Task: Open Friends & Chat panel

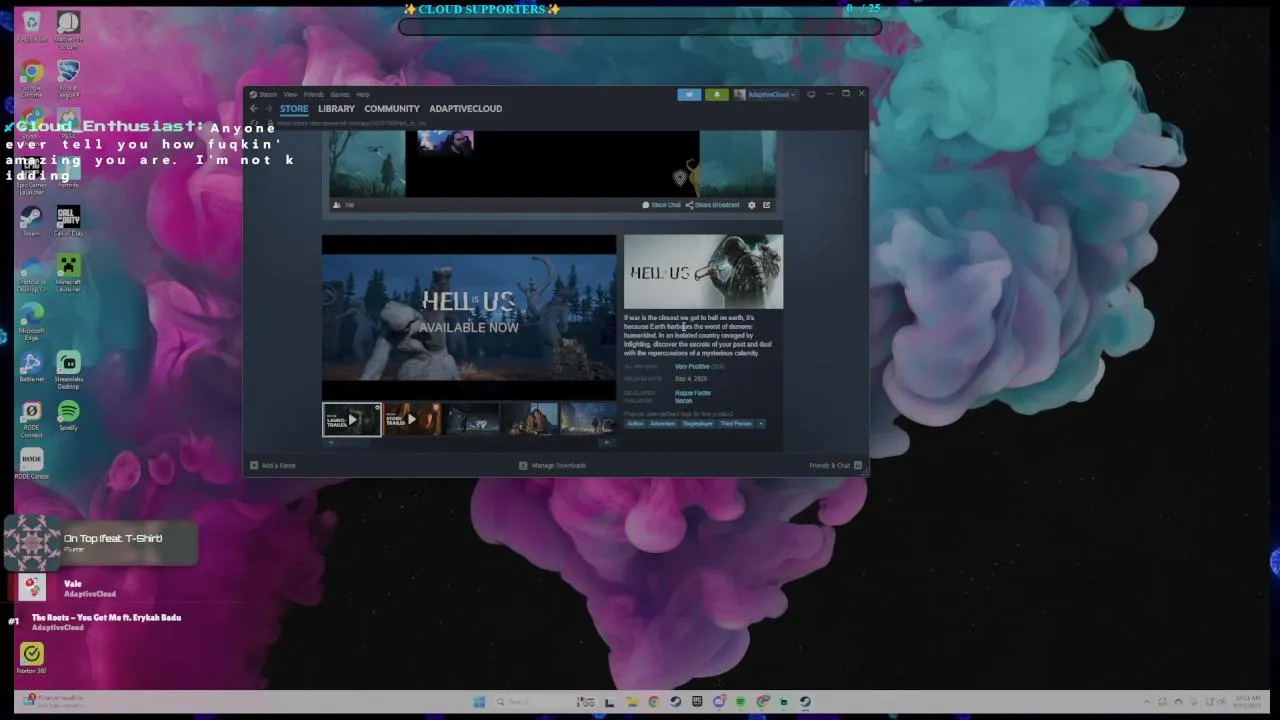Action: coord(835,465)
